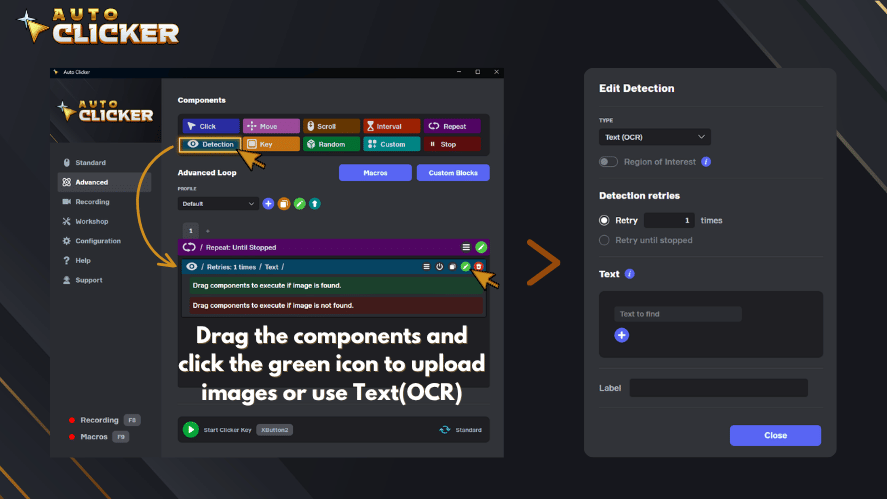
Task: Edit the Repeat: Until Stopped block
Action: (x=481, y=247)
